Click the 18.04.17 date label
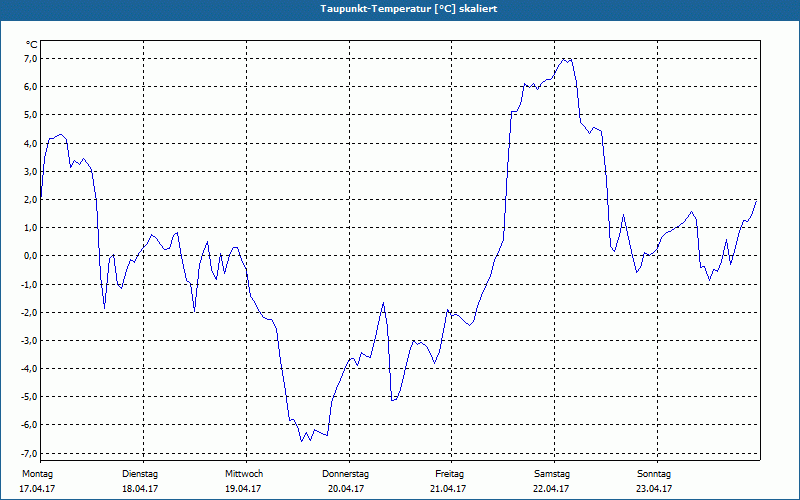 [x=140, y=489]
